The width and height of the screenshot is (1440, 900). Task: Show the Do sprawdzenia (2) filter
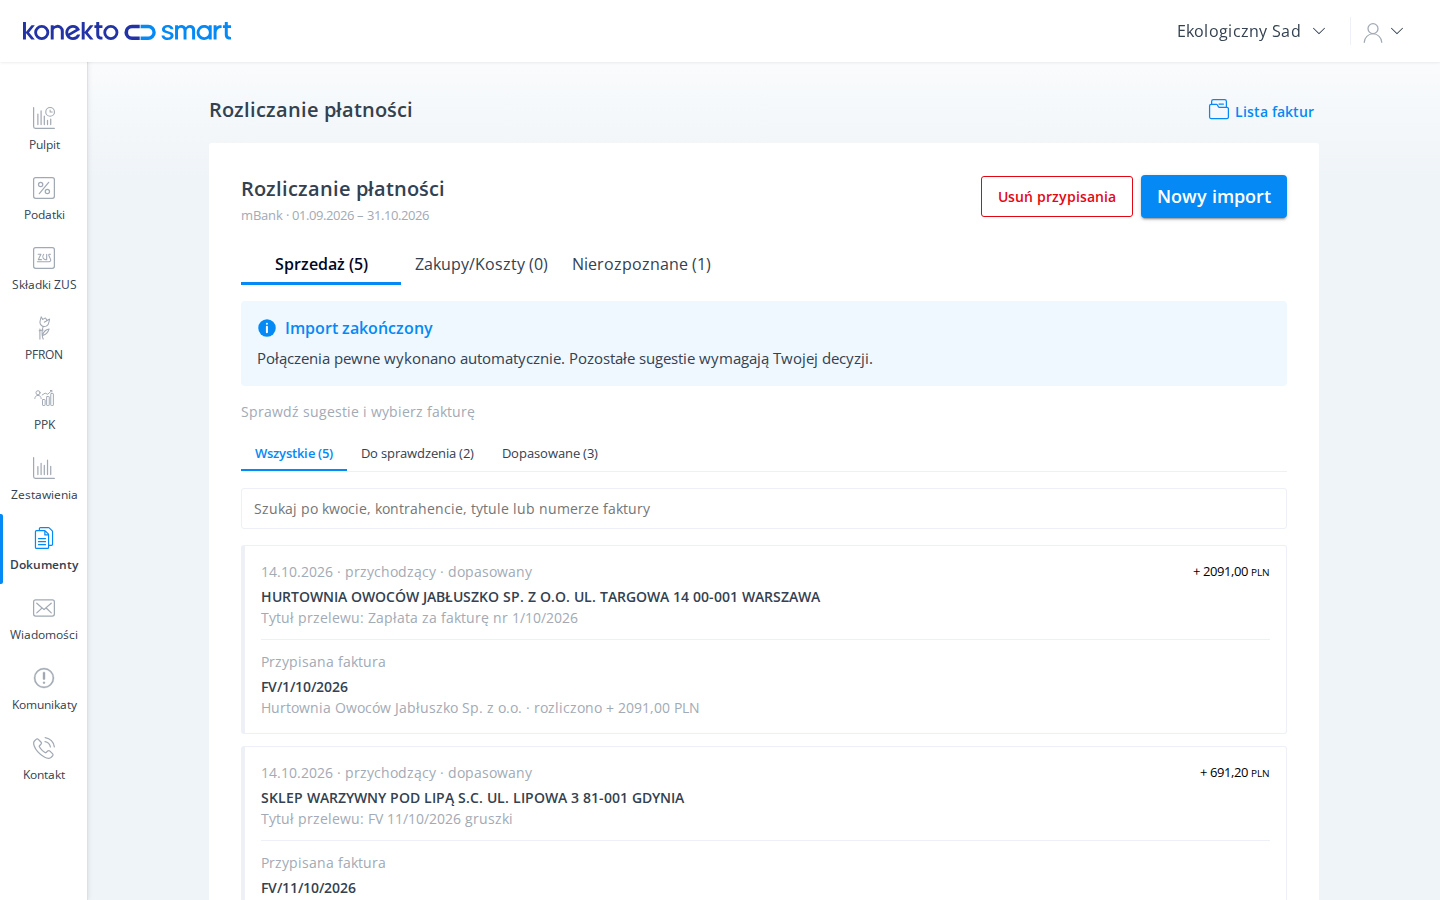[x=418, y=453]
